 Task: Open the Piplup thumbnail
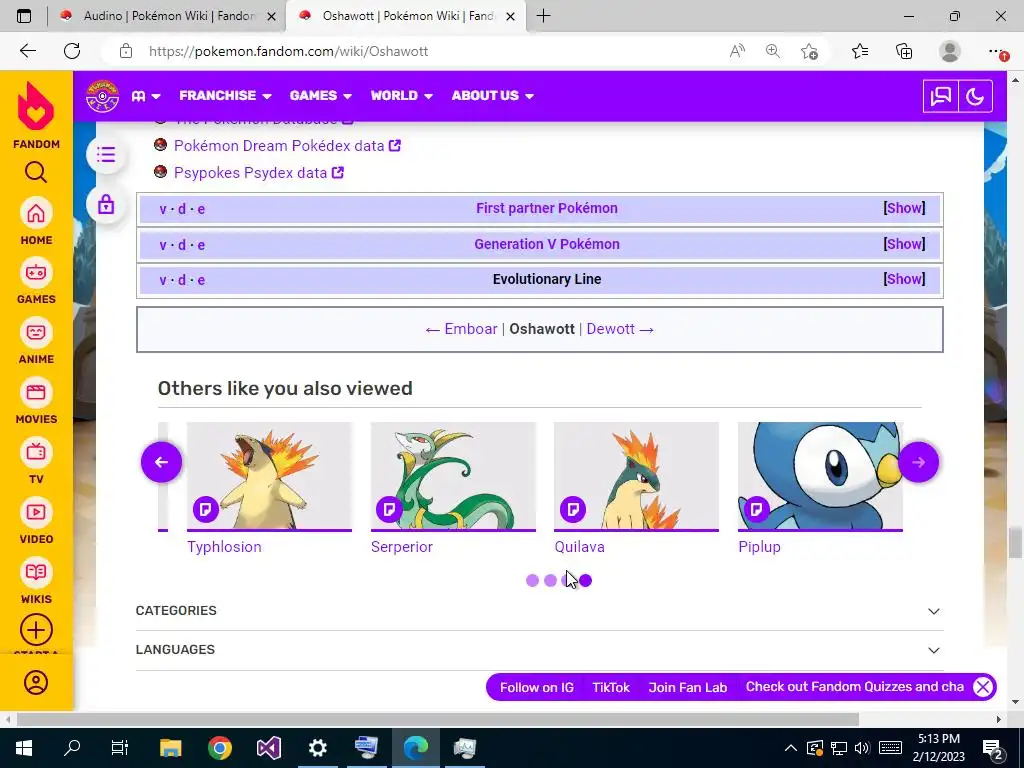(x=820, y=476)
